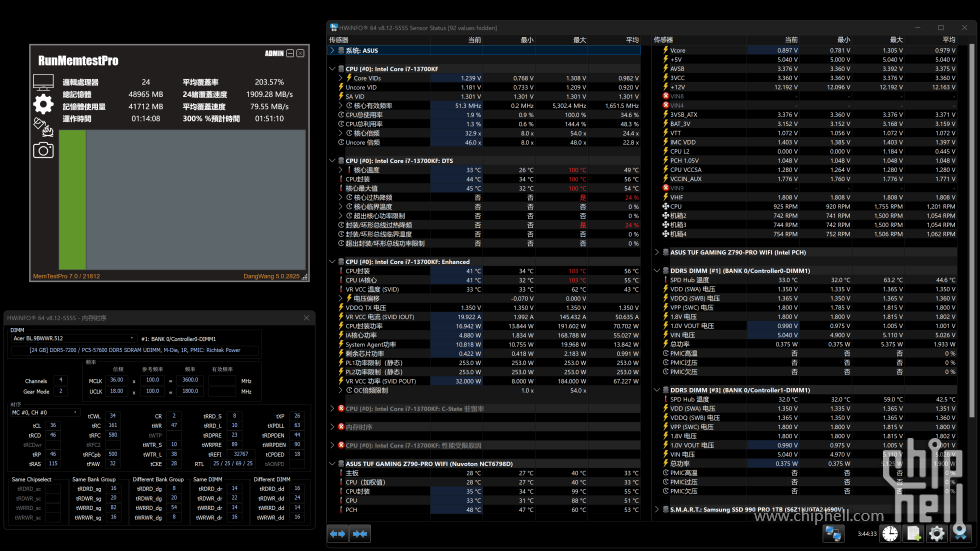Screen dimensions: 980x551
Task: Click HWiNFO clock reset timer icon
Action: pos(890,534)
